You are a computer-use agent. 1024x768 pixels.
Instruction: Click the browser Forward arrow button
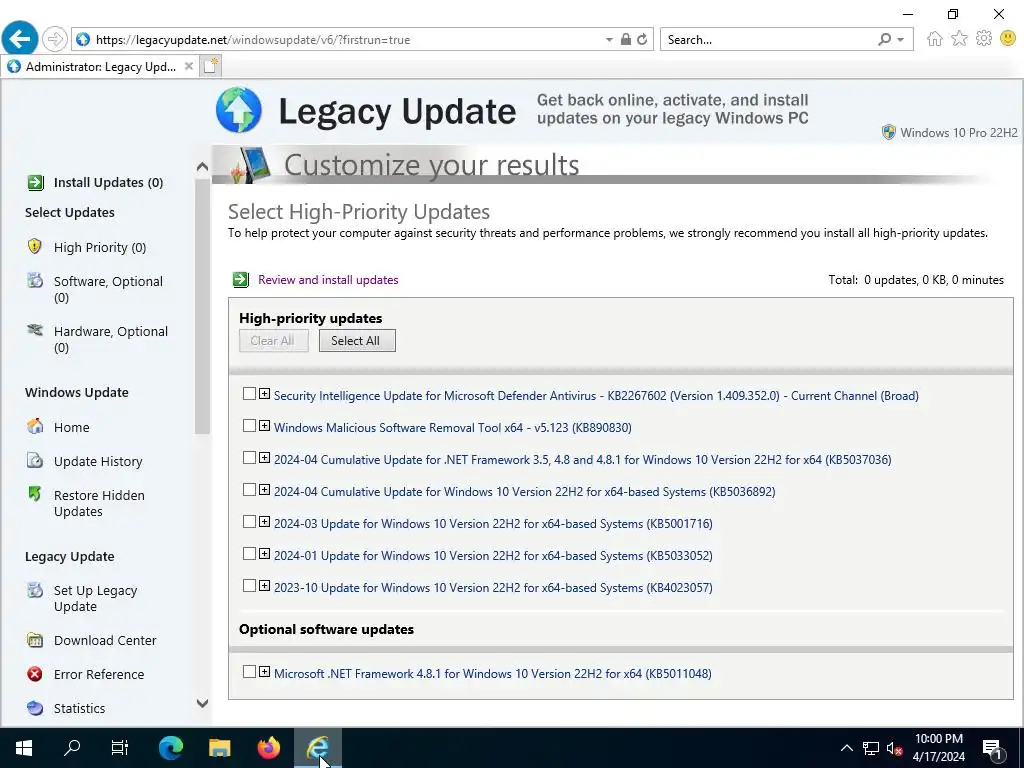click(x=55, y=39)
